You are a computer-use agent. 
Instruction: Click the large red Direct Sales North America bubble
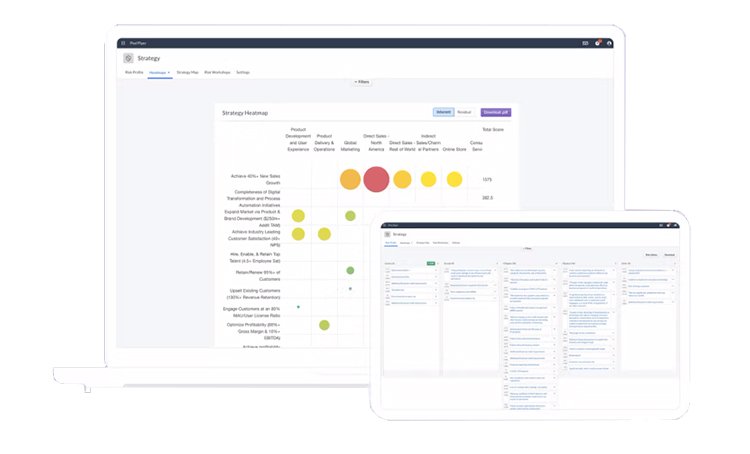tap(376, 179)
